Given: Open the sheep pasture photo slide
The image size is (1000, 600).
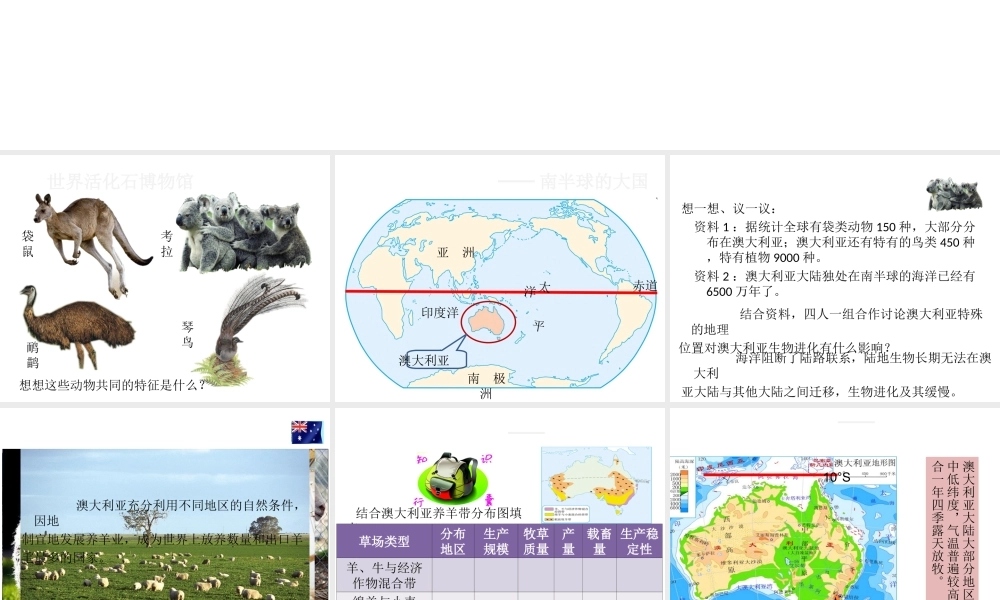Looking at the screenshot, I should 165,504.
